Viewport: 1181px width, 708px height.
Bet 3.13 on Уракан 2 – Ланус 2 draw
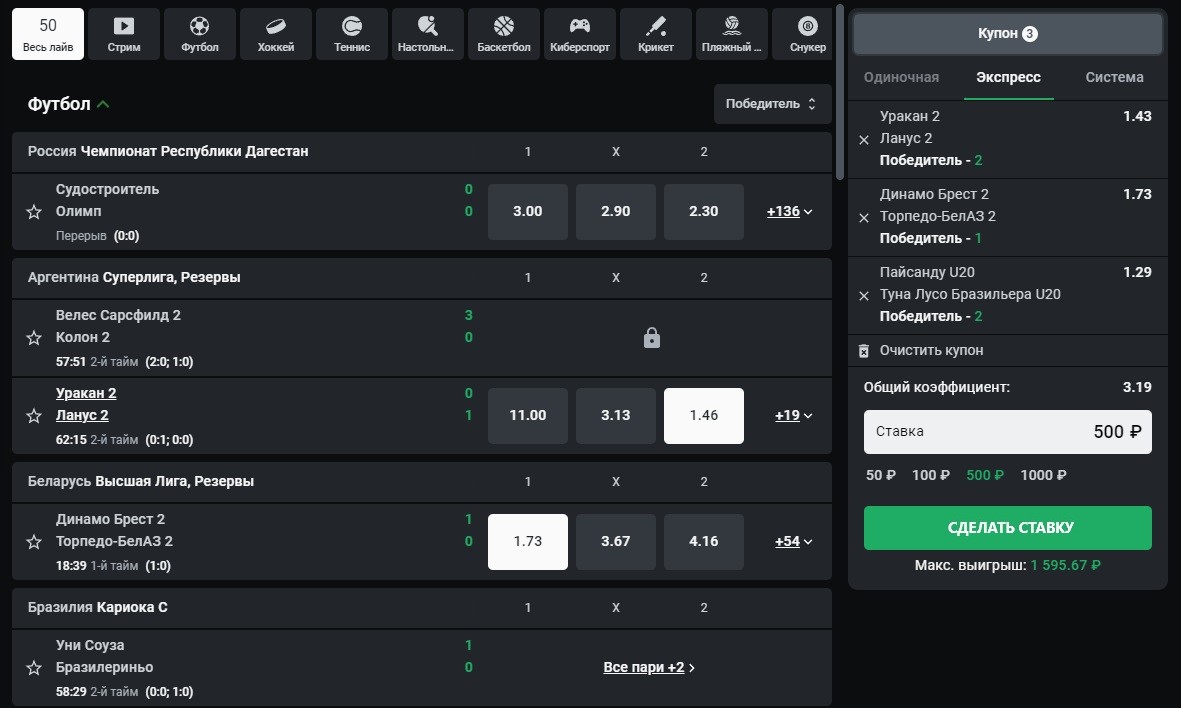(x=615, y=416)
